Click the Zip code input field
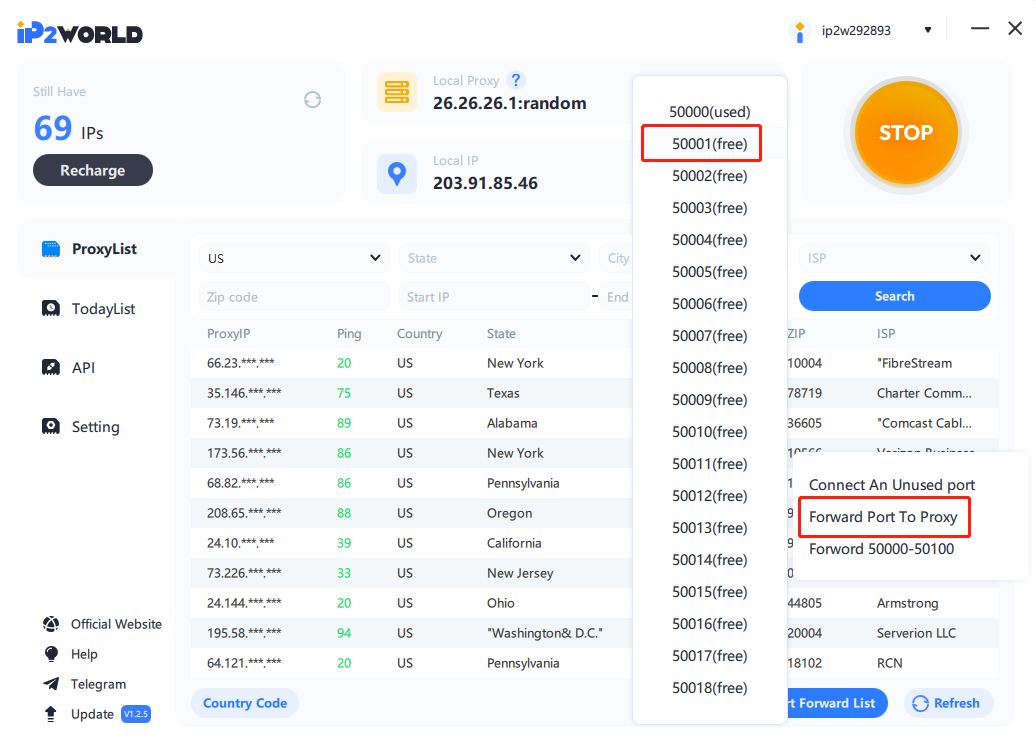 point(295,297)
